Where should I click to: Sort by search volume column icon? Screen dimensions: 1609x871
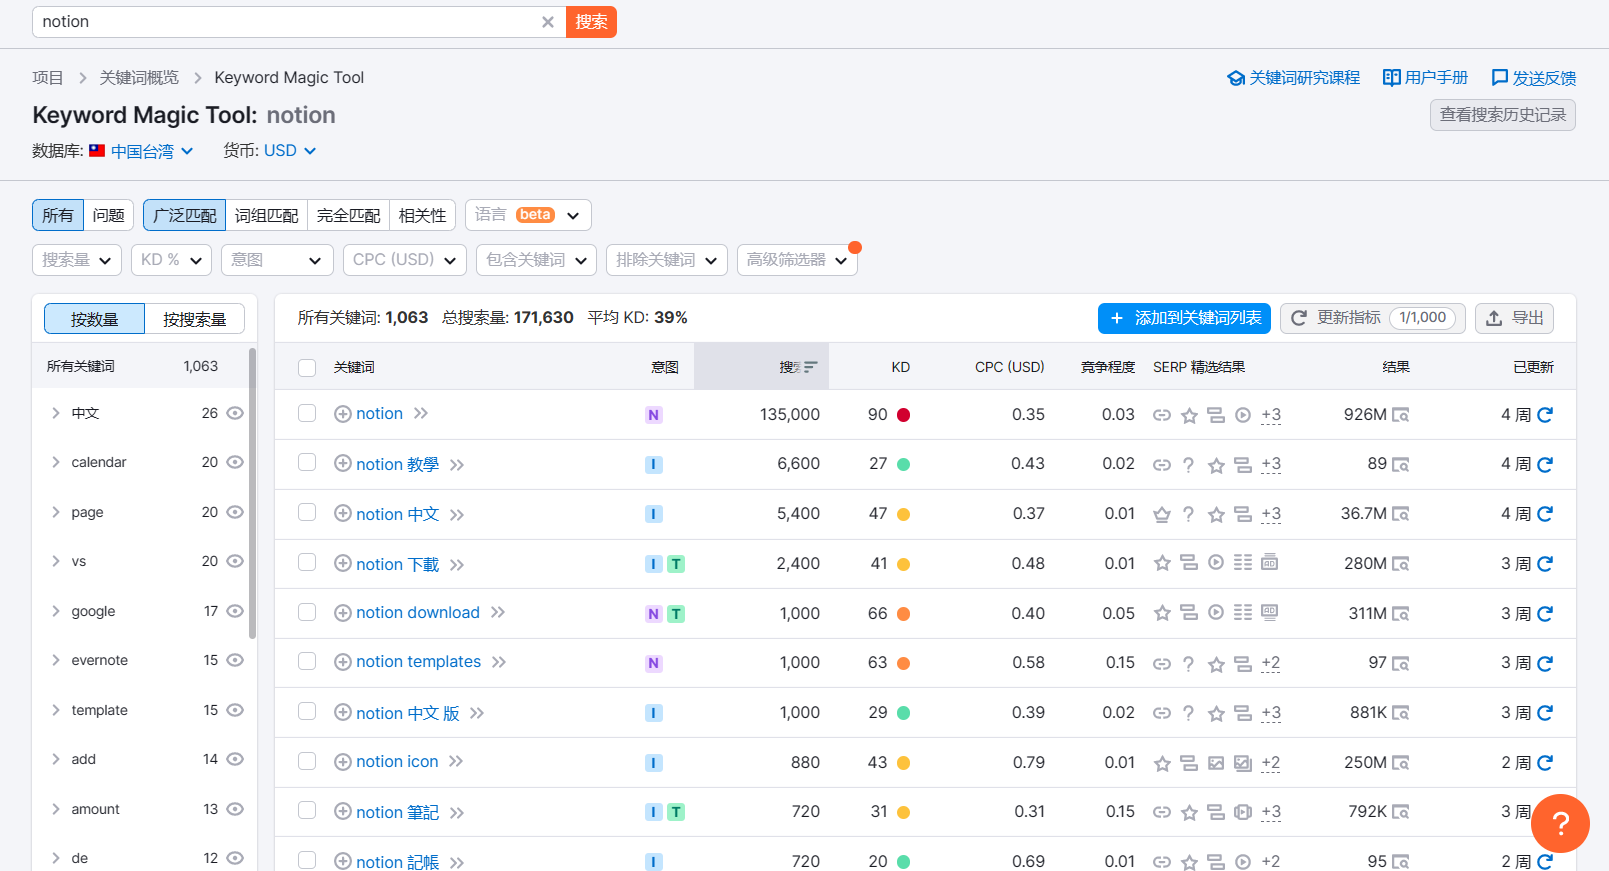810,367
